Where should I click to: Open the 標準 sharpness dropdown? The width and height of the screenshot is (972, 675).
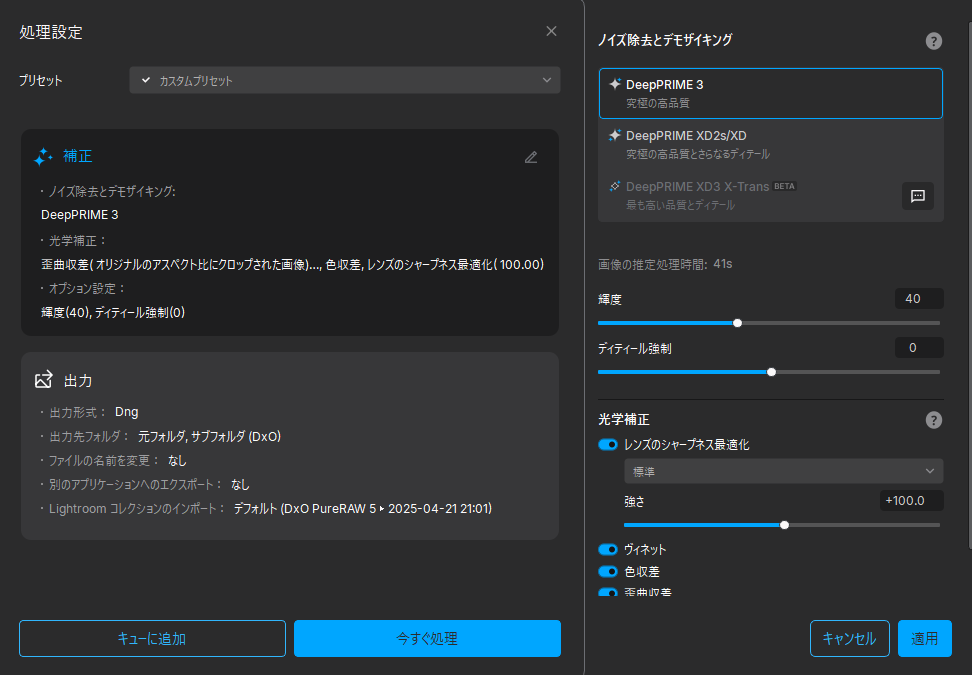784,472
